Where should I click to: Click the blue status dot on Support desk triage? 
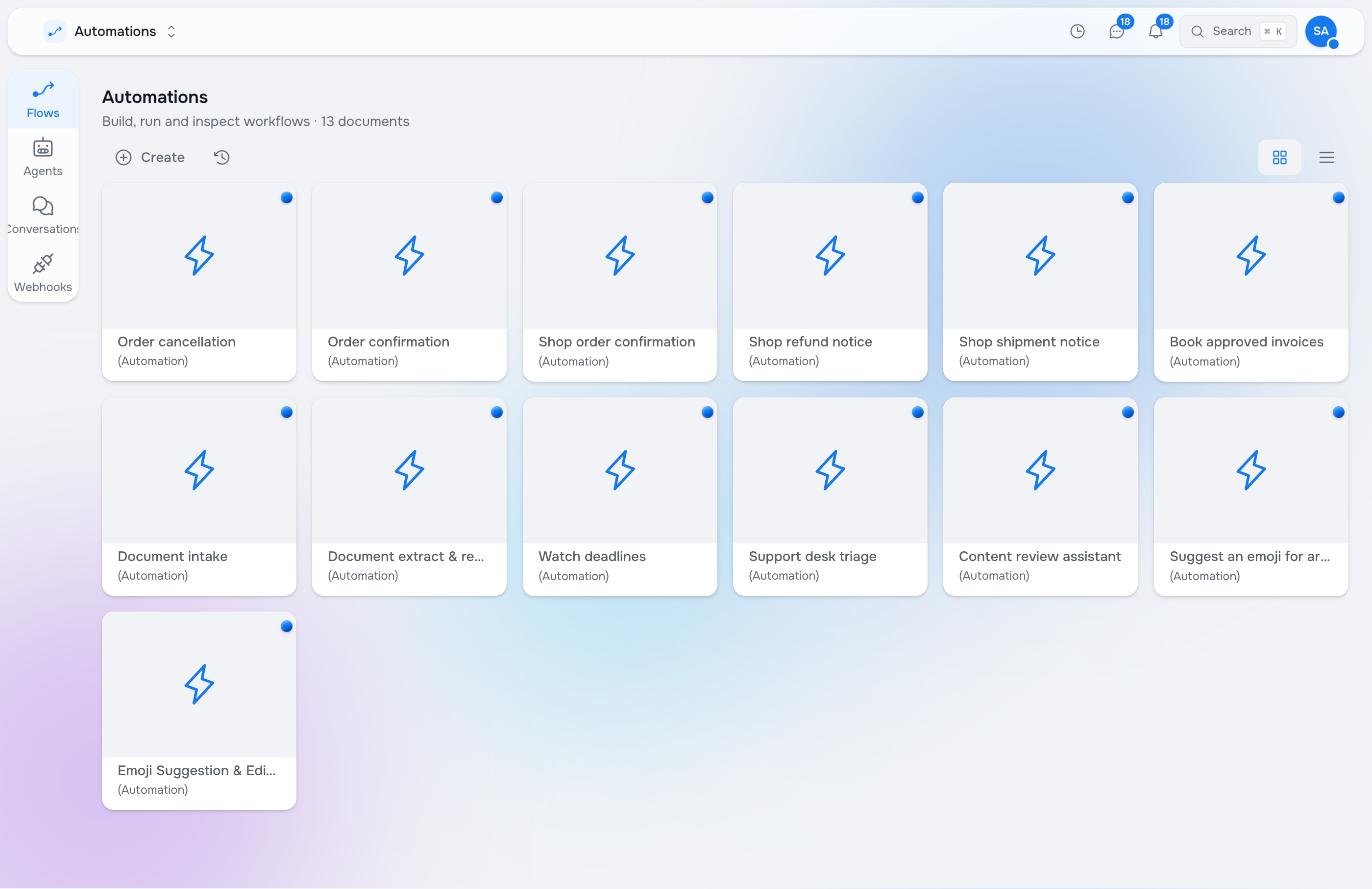click(x=917, y=412)
